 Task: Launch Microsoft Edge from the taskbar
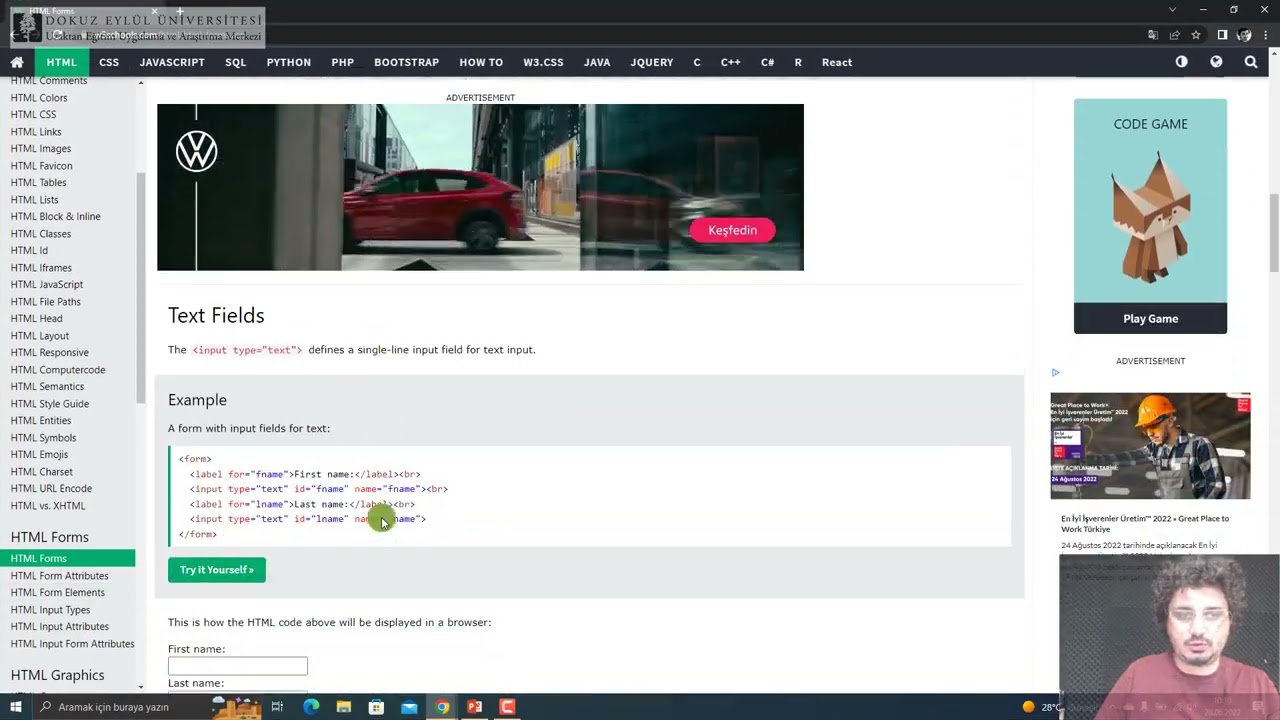[311, 707]
